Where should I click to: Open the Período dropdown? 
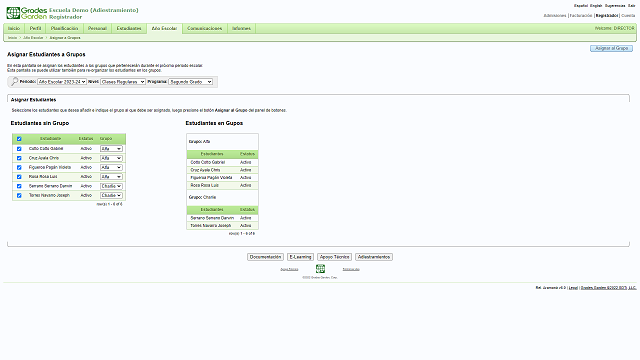click(x=62, y=82)
